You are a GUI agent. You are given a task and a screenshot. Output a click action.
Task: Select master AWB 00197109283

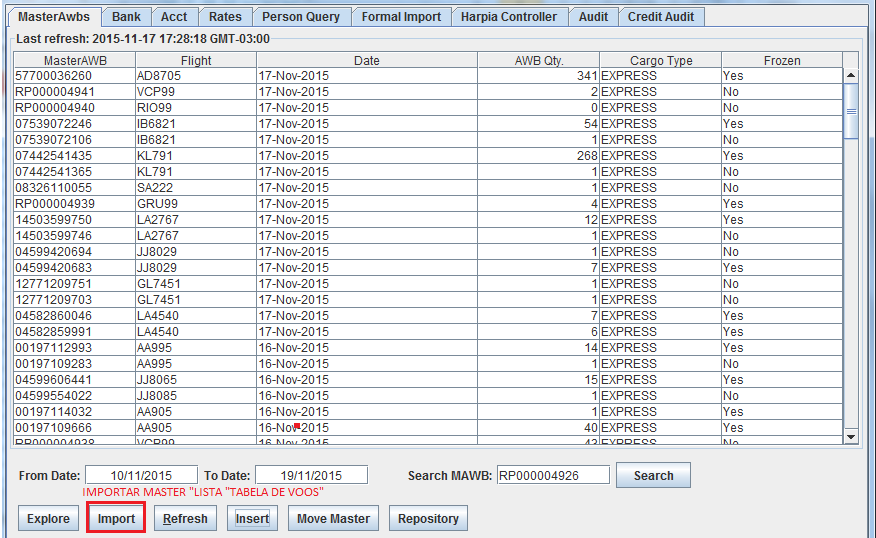click(74, 364)
